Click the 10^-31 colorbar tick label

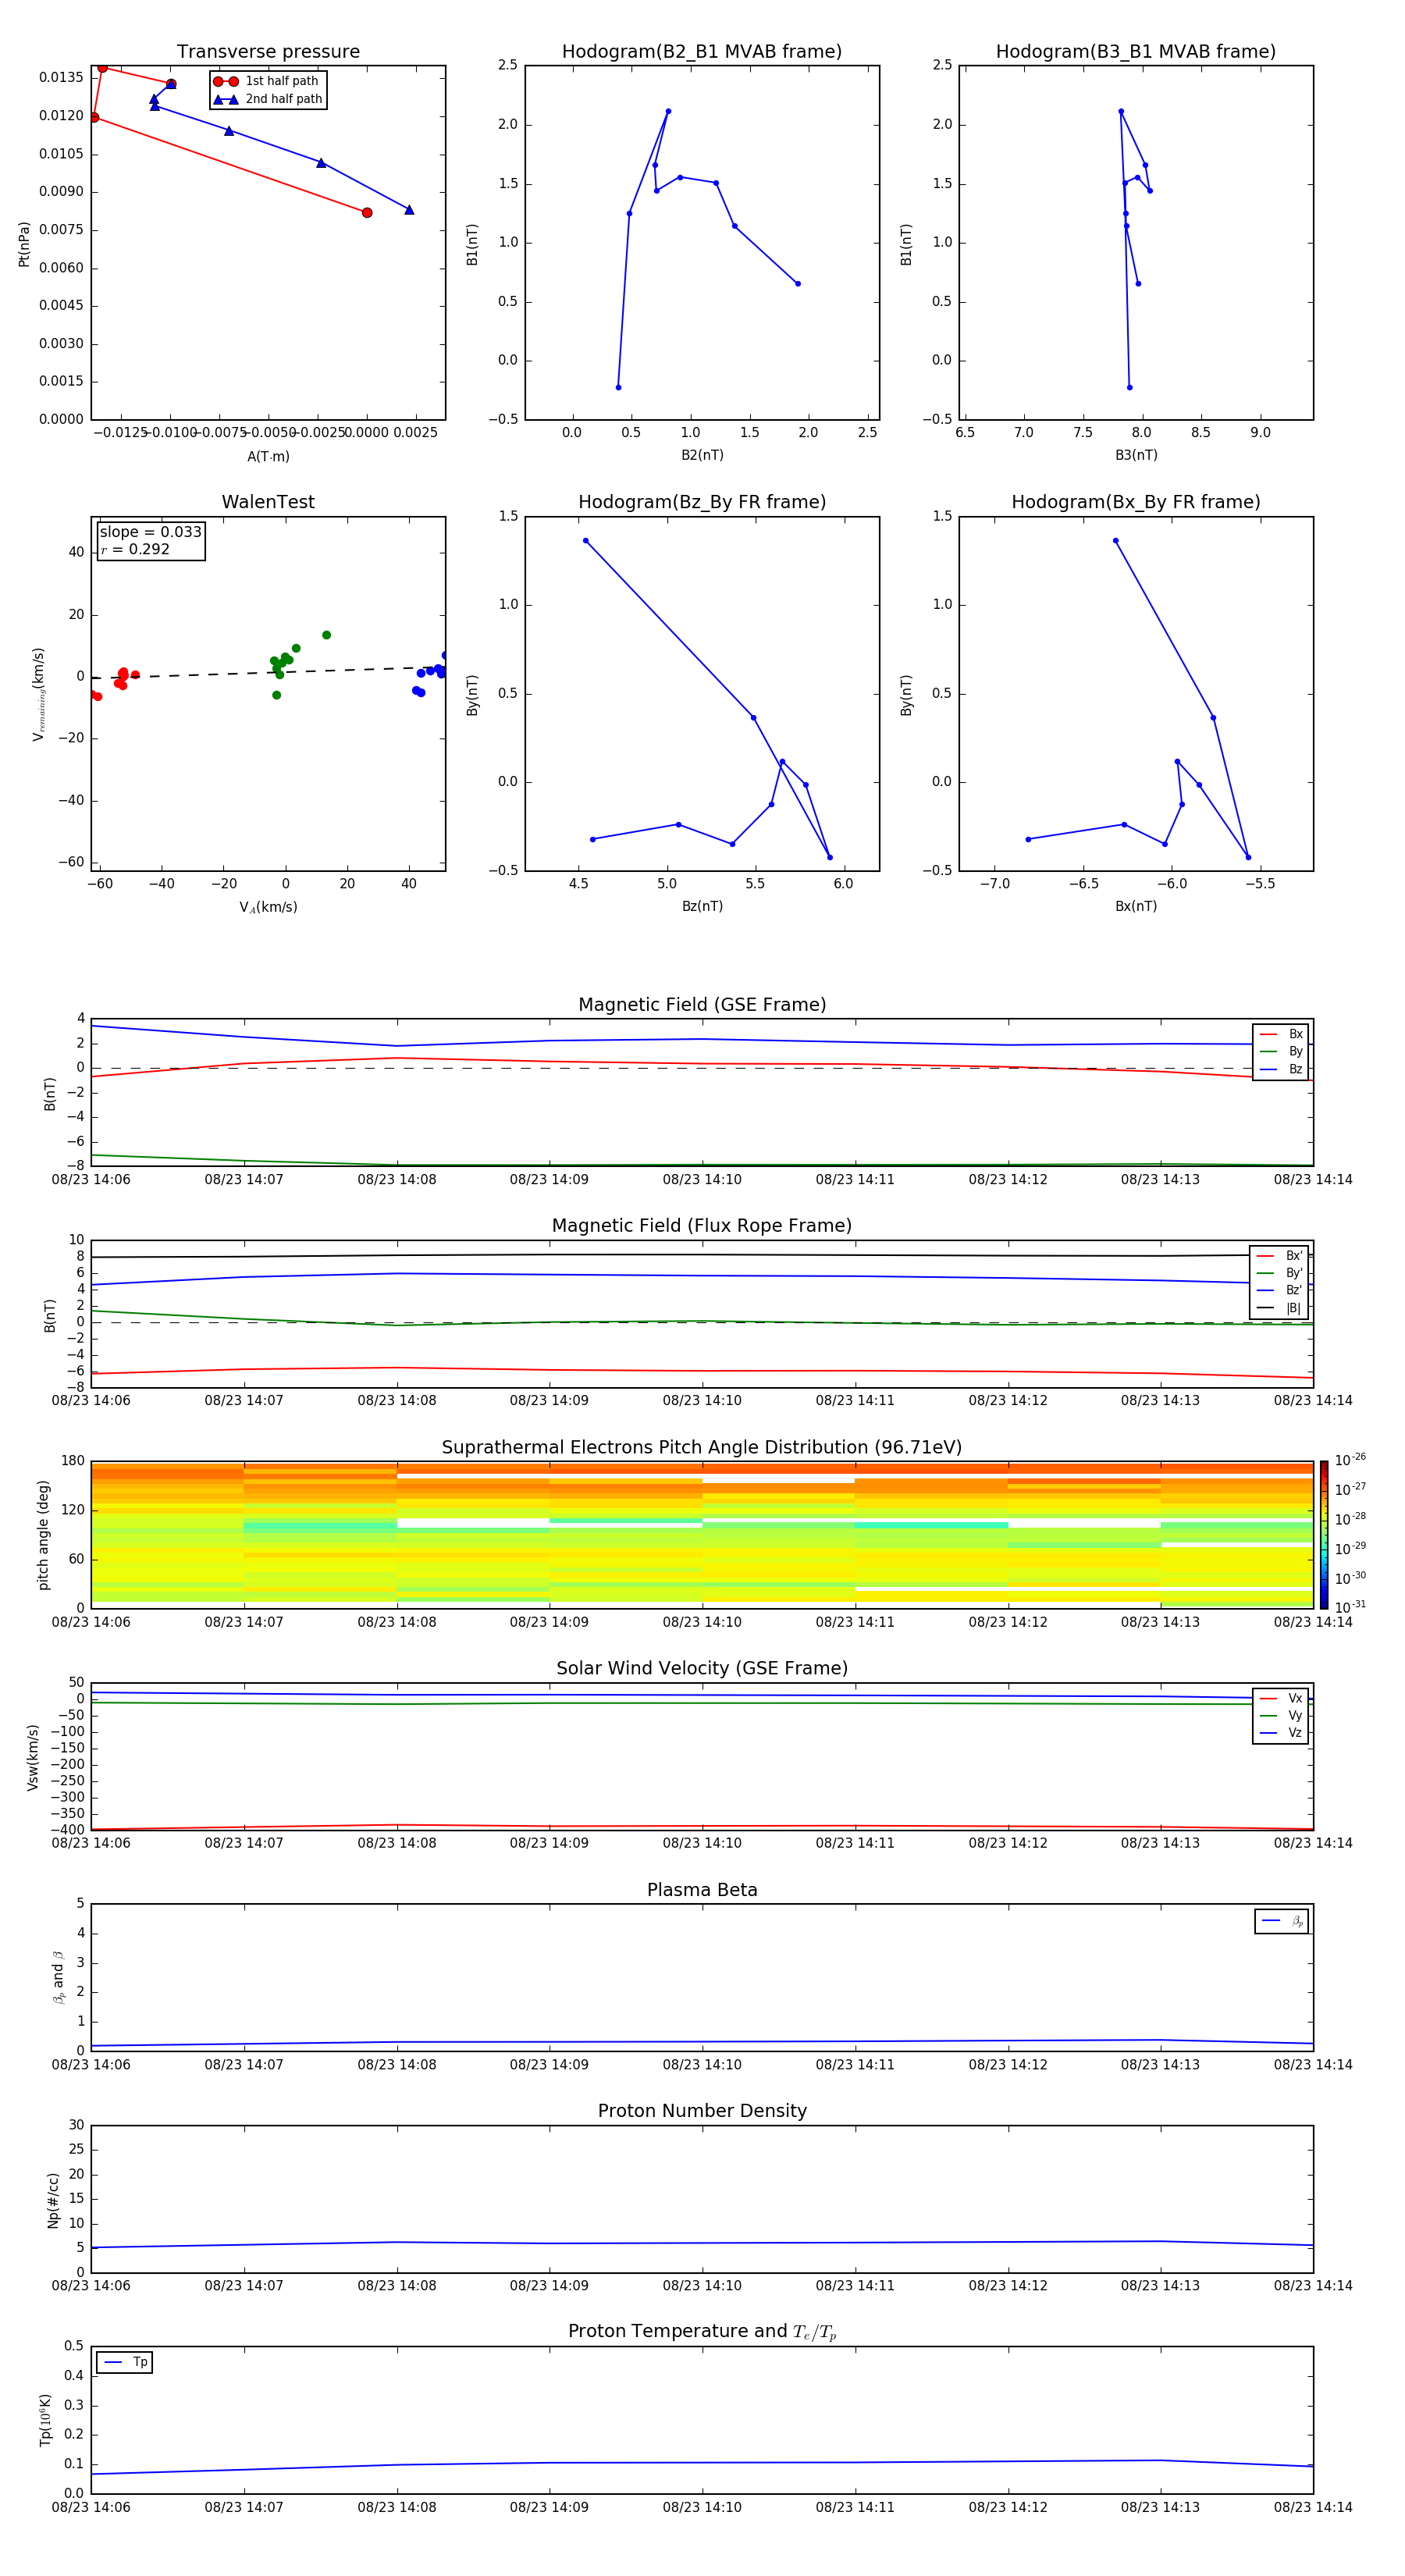click(1349, 1607)
